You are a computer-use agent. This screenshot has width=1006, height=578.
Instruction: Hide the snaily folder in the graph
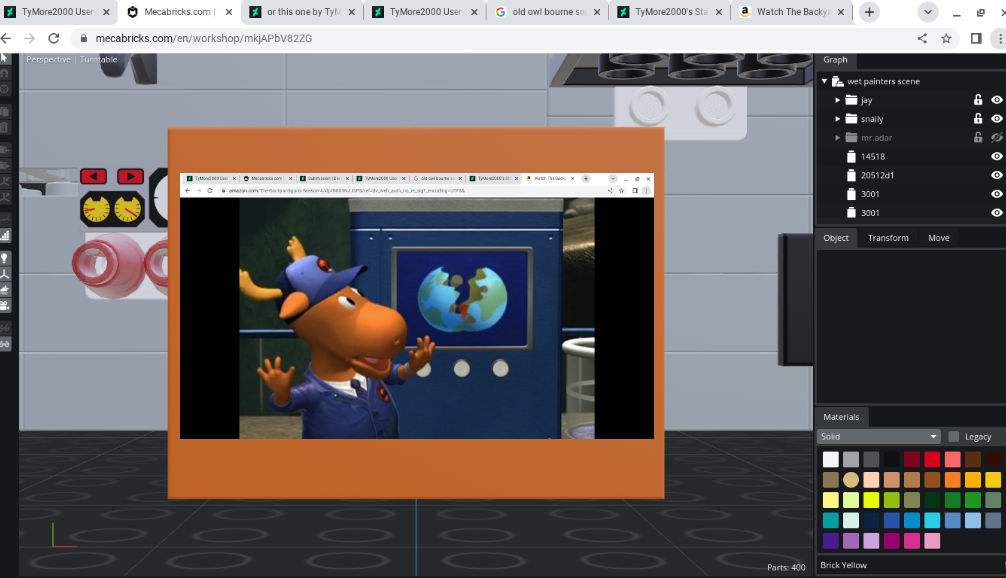[x=996, y=119]
